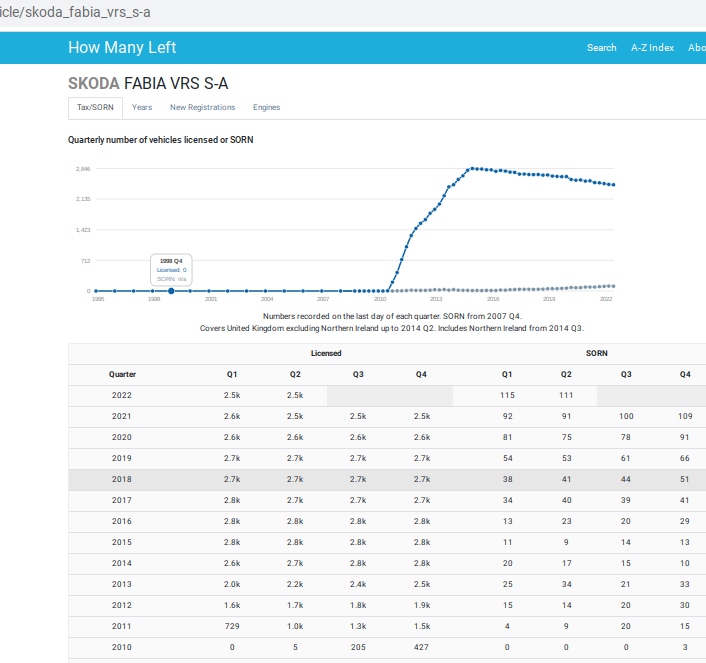Switch to the Years tab
This screenshot has height=663, width=706.
point(142,107)
